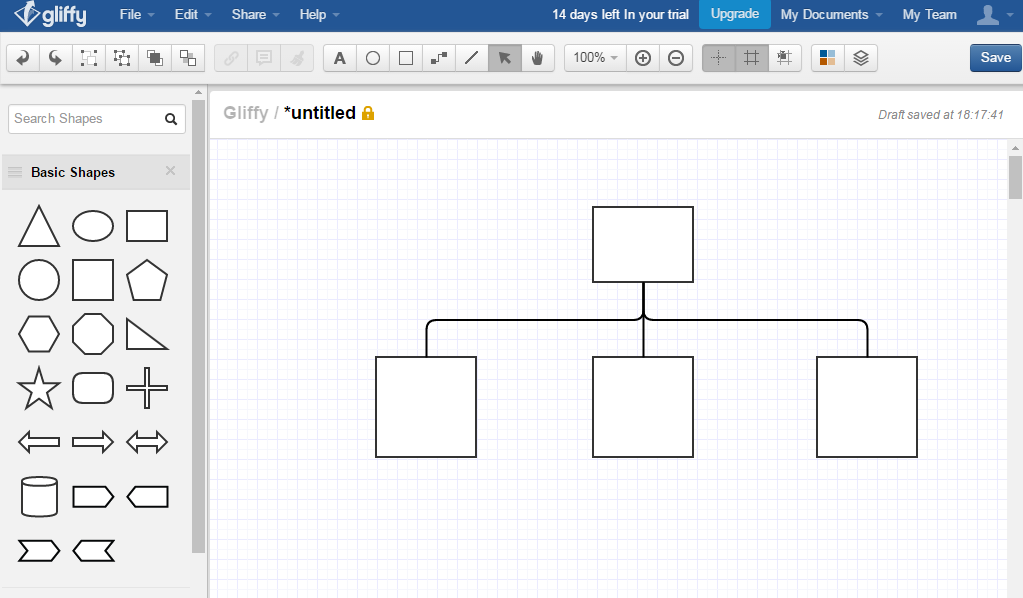Click the link chain icon
Viewport: 1023px width, 598px height.
[231, 58]
